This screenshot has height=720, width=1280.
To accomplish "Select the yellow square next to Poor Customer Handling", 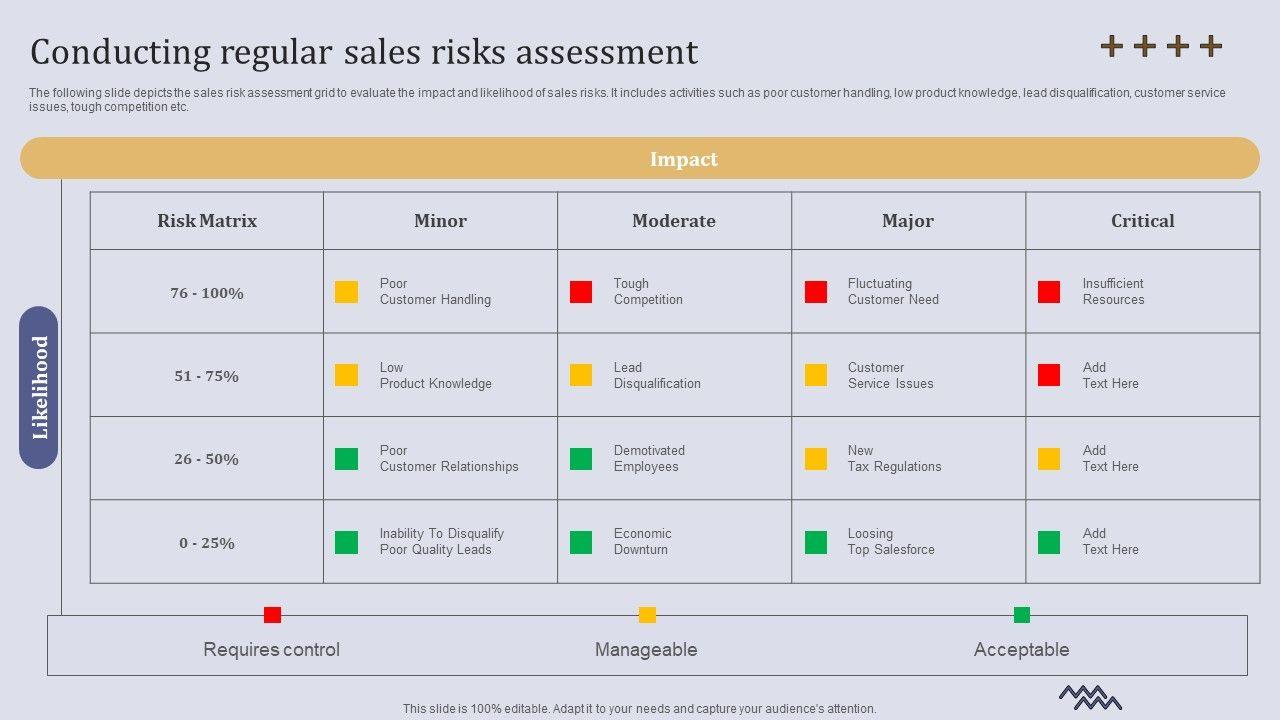I will [x=346, y=292].
